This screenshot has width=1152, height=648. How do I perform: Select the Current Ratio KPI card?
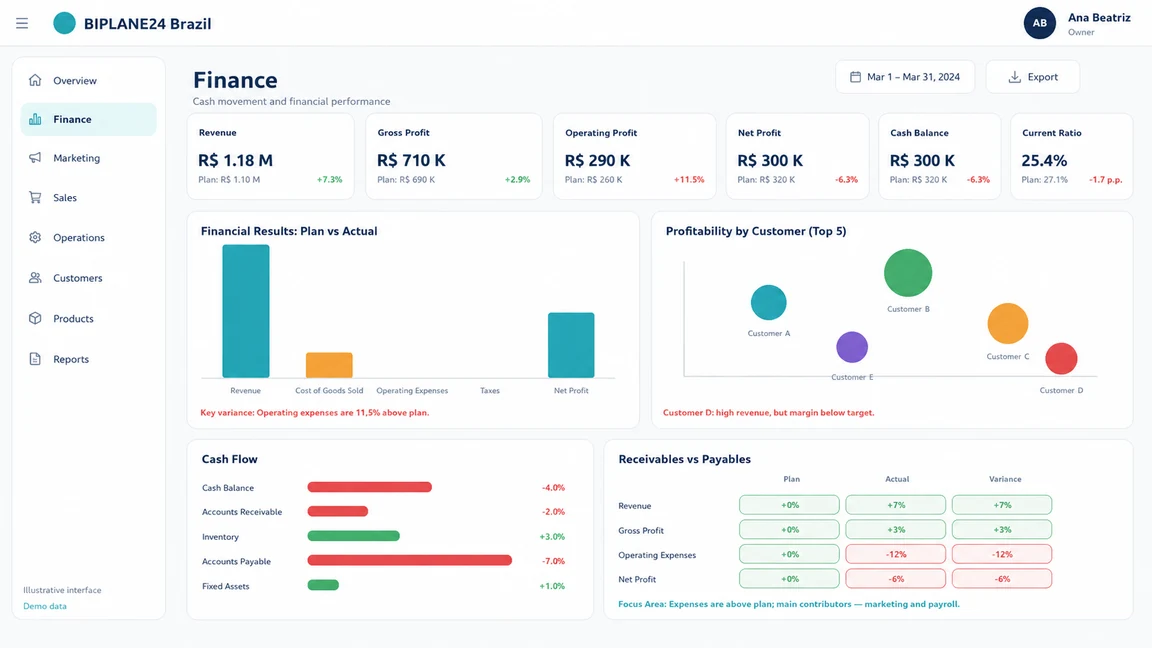pos(1072,156)
